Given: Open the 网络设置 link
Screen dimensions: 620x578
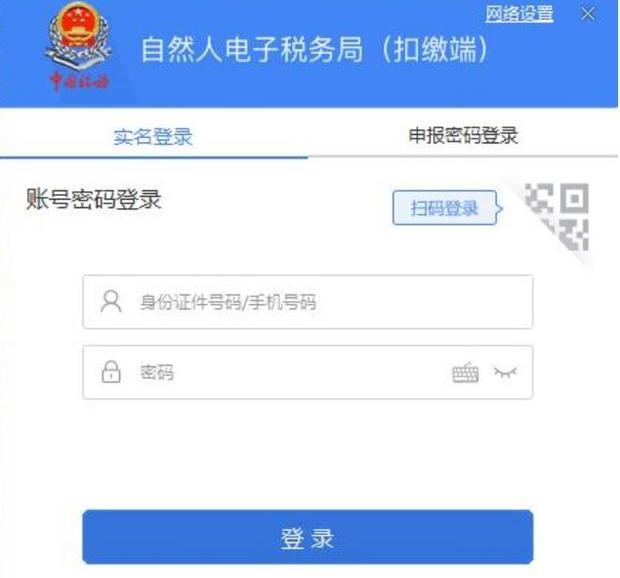Looking at the screenshot, I should 519,14.
